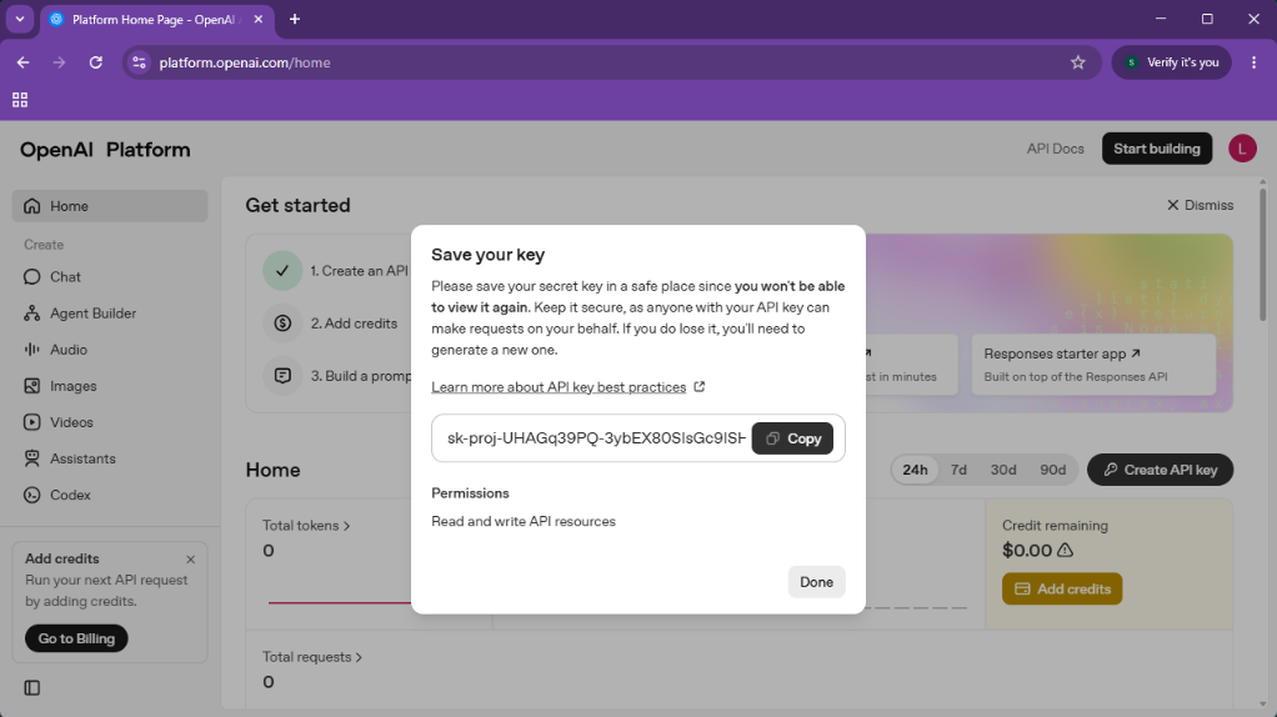The image size is (1277, 717).
Task: Dismiss the Get started panel
Action: [1200, 205]
